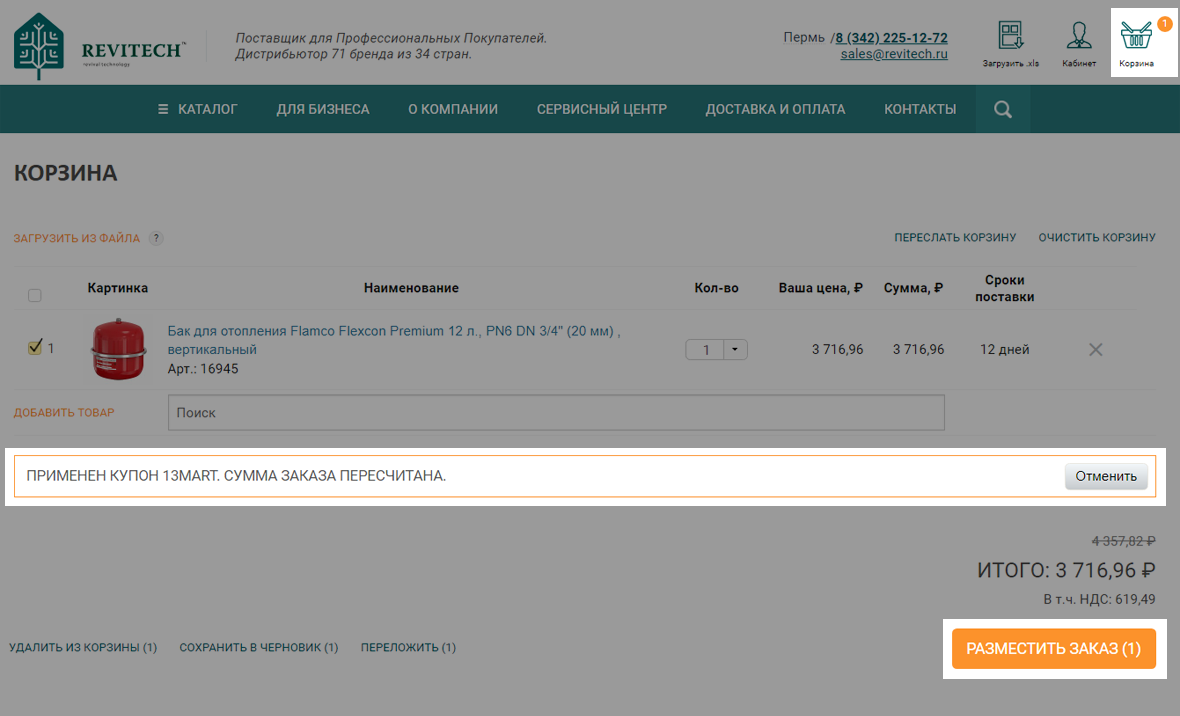
Task: Click the Кол-во column header
Action: (x=716, y=288)
